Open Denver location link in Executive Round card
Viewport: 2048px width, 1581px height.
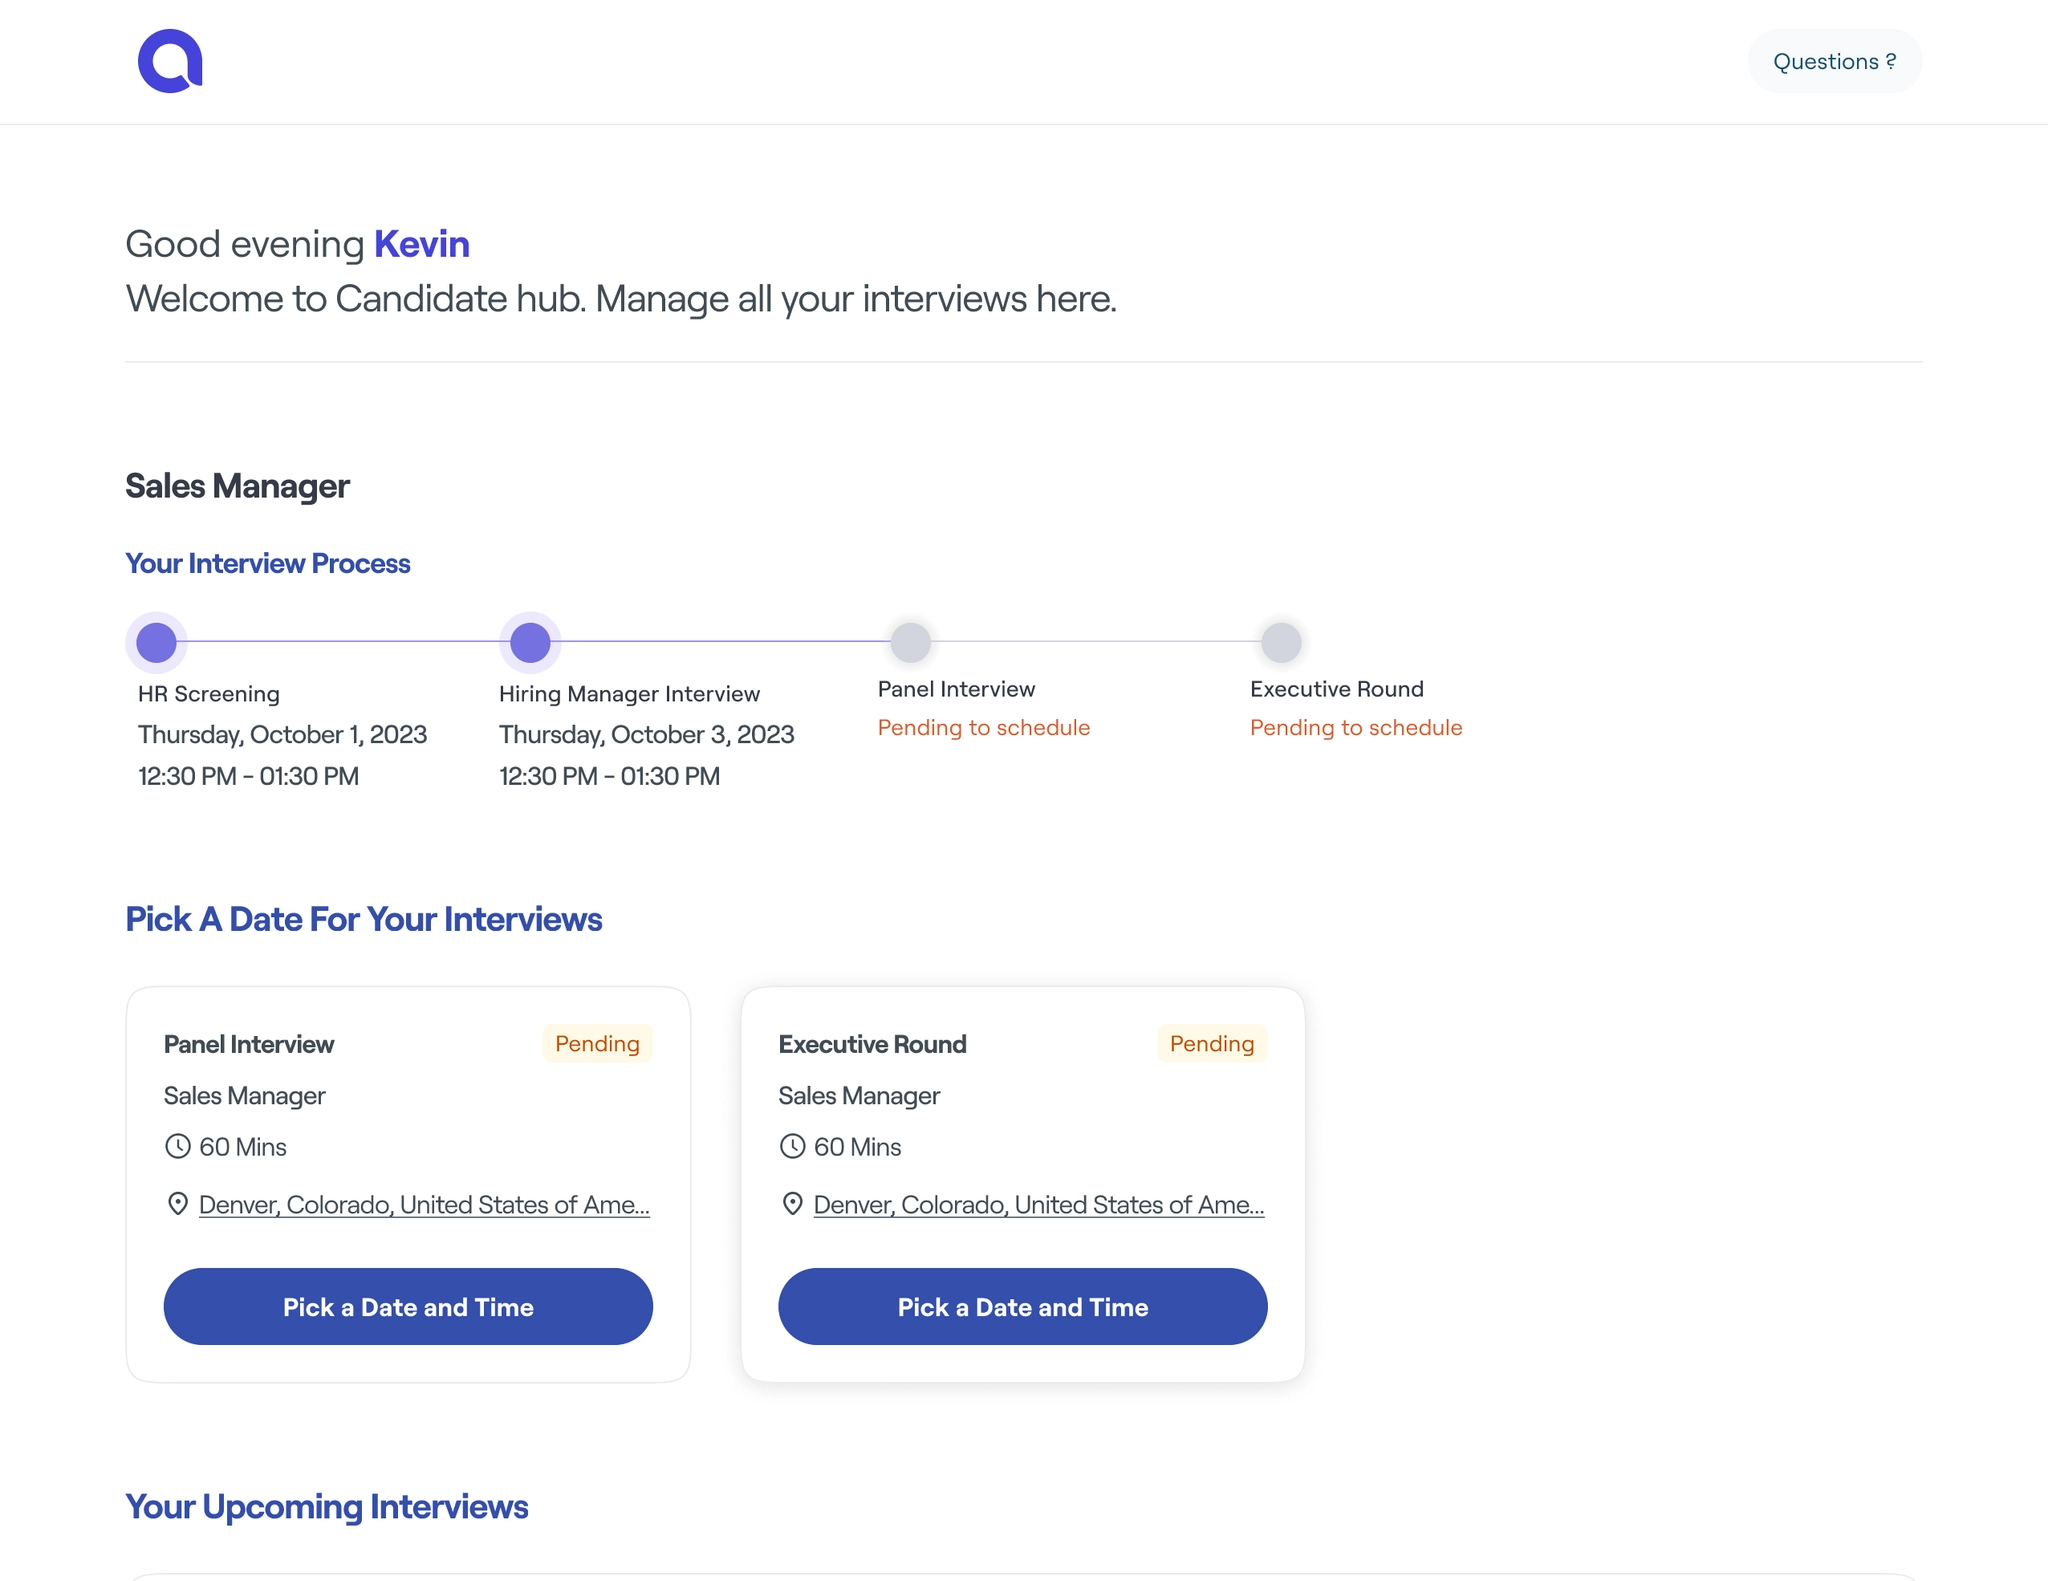point(1039,1204)
